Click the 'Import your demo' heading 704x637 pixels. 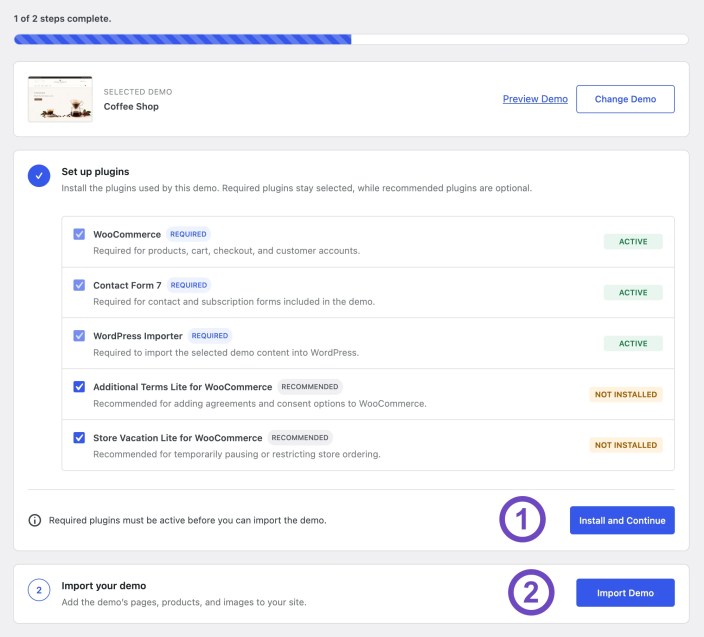tap(104, 586)
